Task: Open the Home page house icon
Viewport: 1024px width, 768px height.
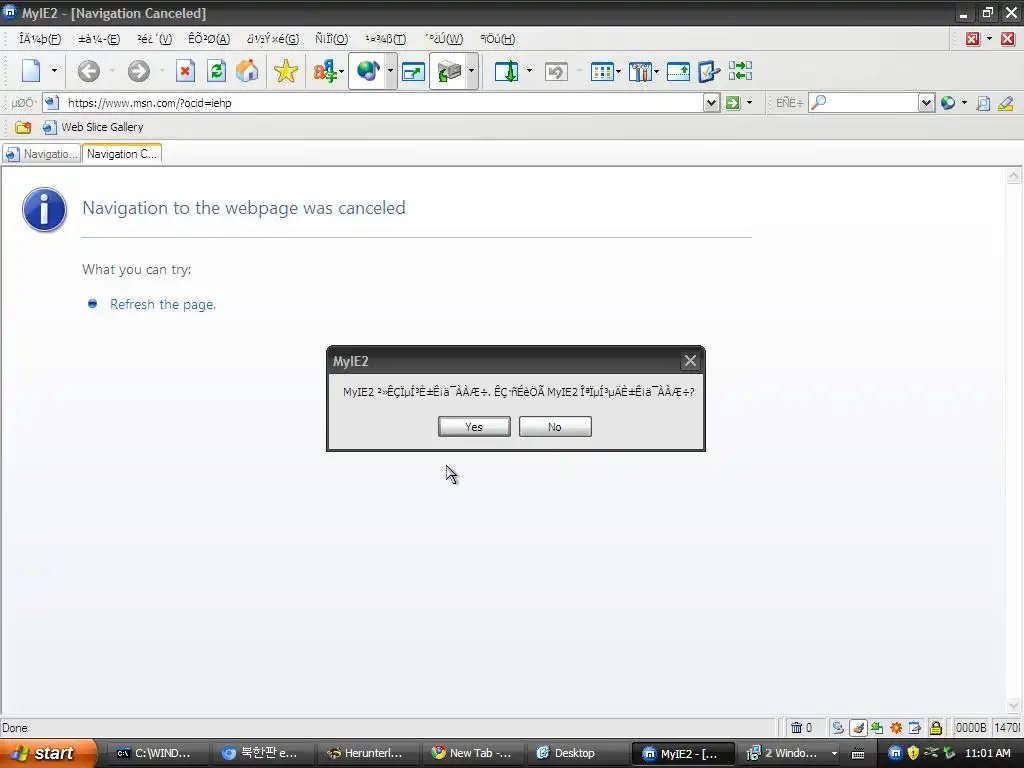Action: coord(248,71)
